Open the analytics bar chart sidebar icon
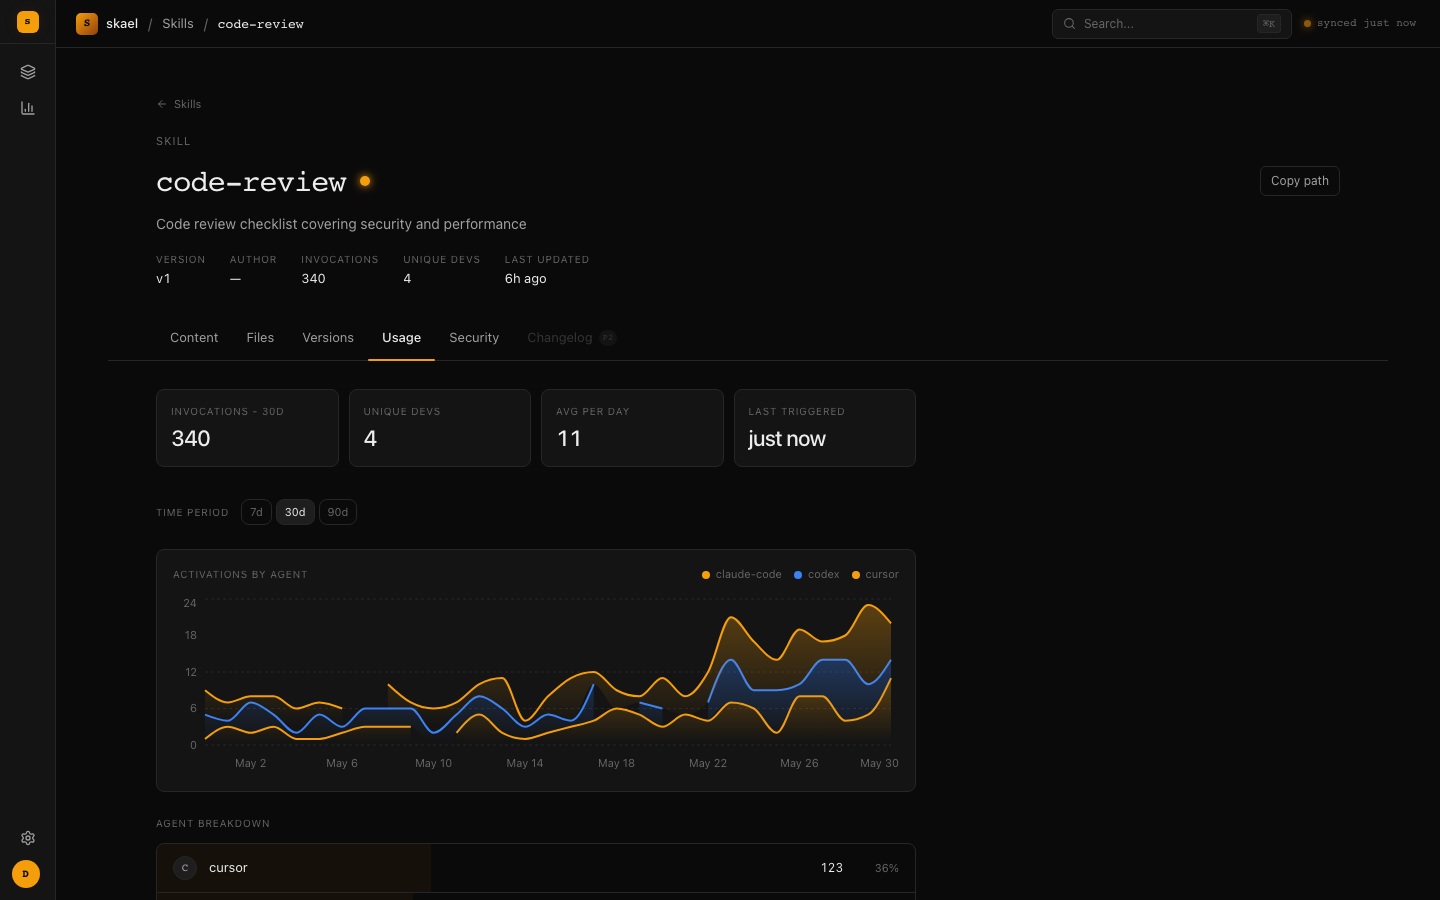1440x900 pixels. point(28,108)
